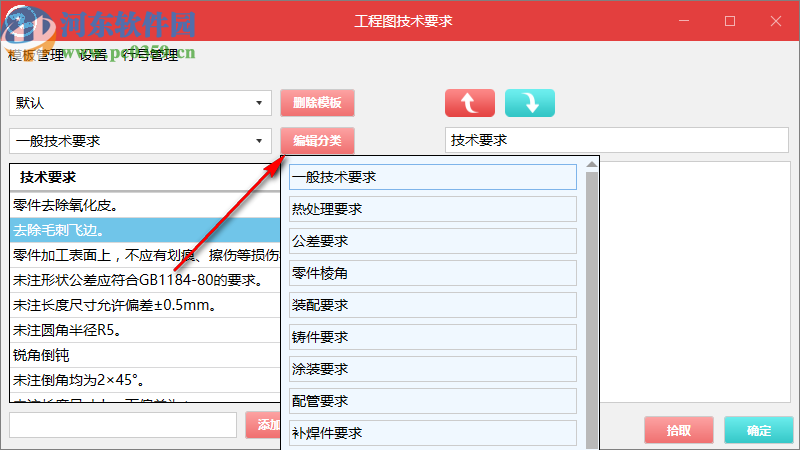Open the 模板管理 menu
Screen dimensions: 800x450
click(36, 55)
